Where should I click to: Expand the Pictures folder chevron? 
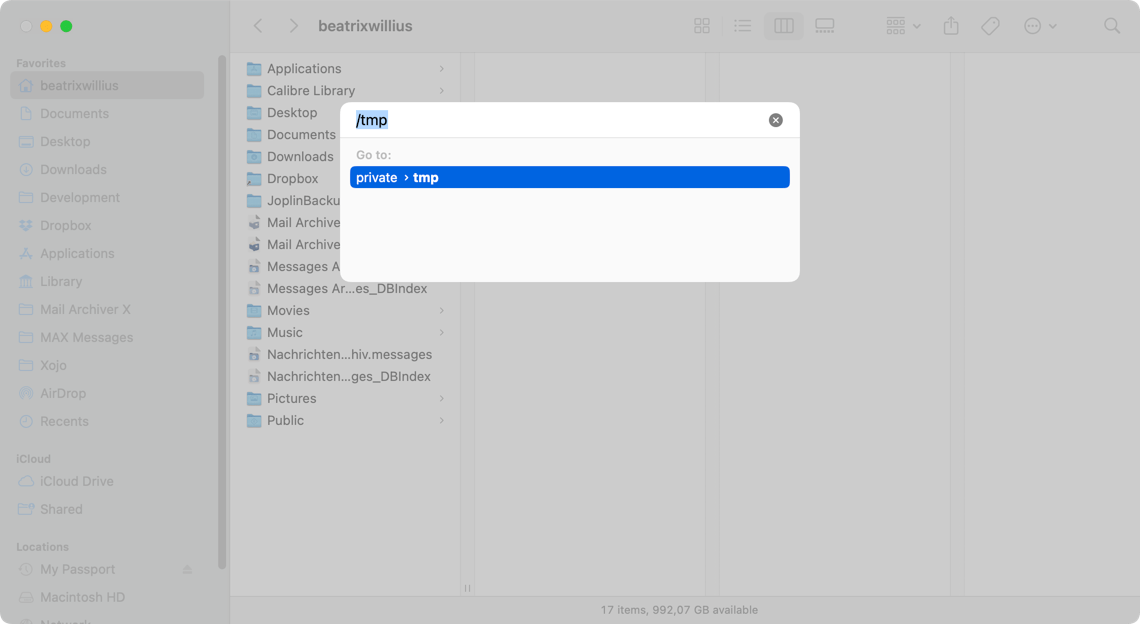point(442,398)
